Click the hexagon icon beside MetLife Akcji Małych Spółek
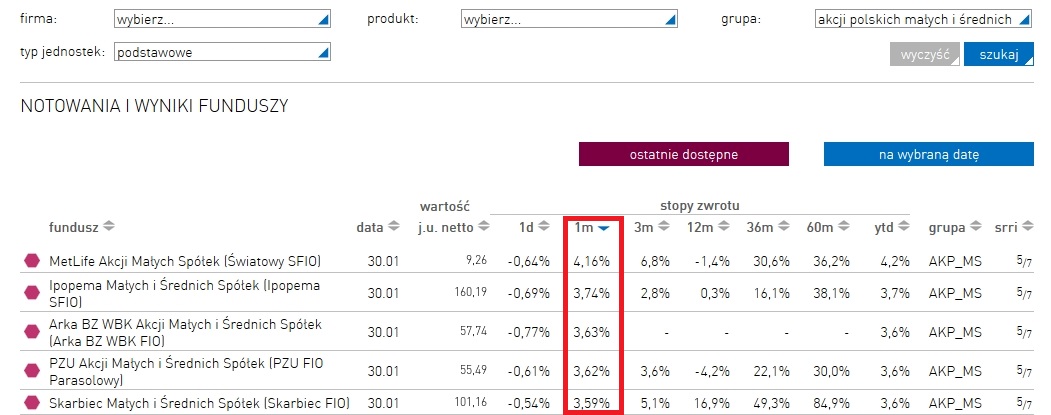 pos(32,261)
